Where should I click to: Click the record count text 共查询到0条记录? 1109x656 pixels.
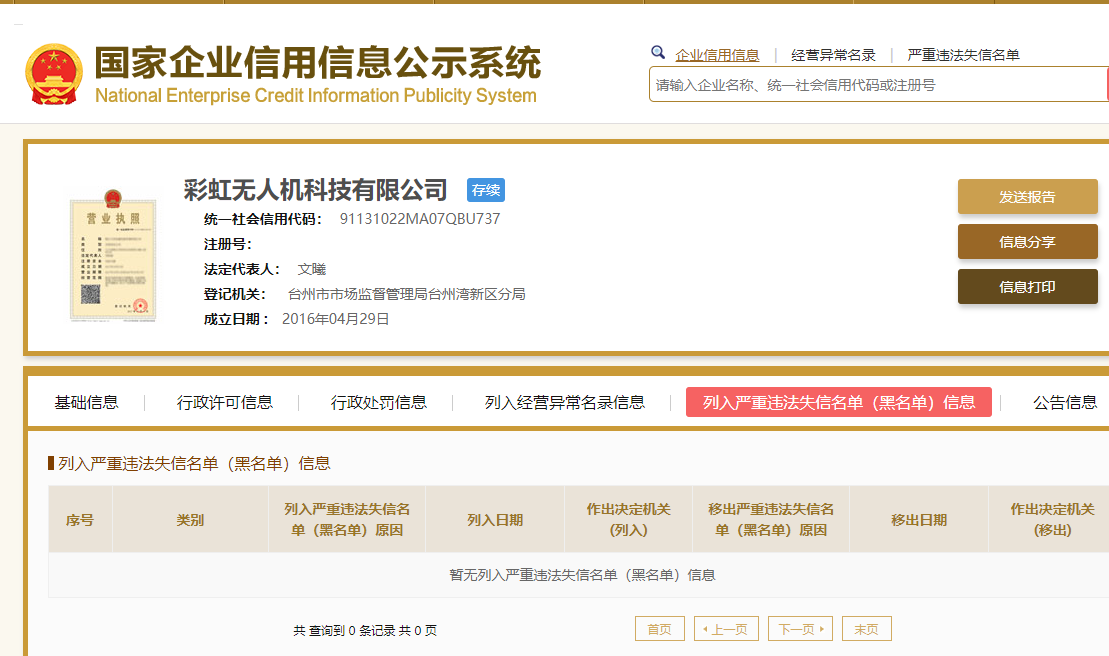click(x=344, y=630)
